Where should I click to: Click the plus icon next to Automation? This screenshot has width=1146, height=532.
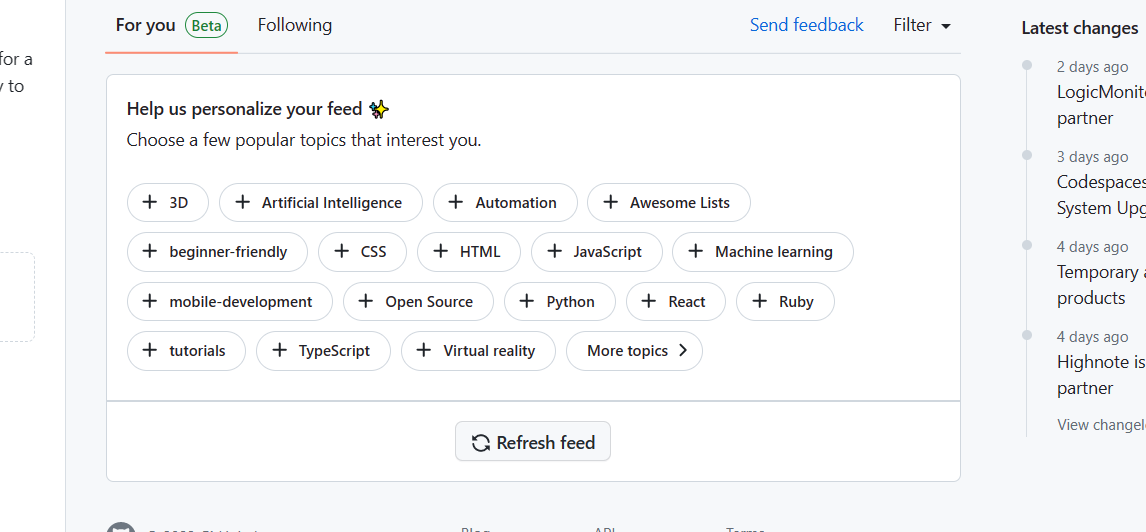[456, 202]
